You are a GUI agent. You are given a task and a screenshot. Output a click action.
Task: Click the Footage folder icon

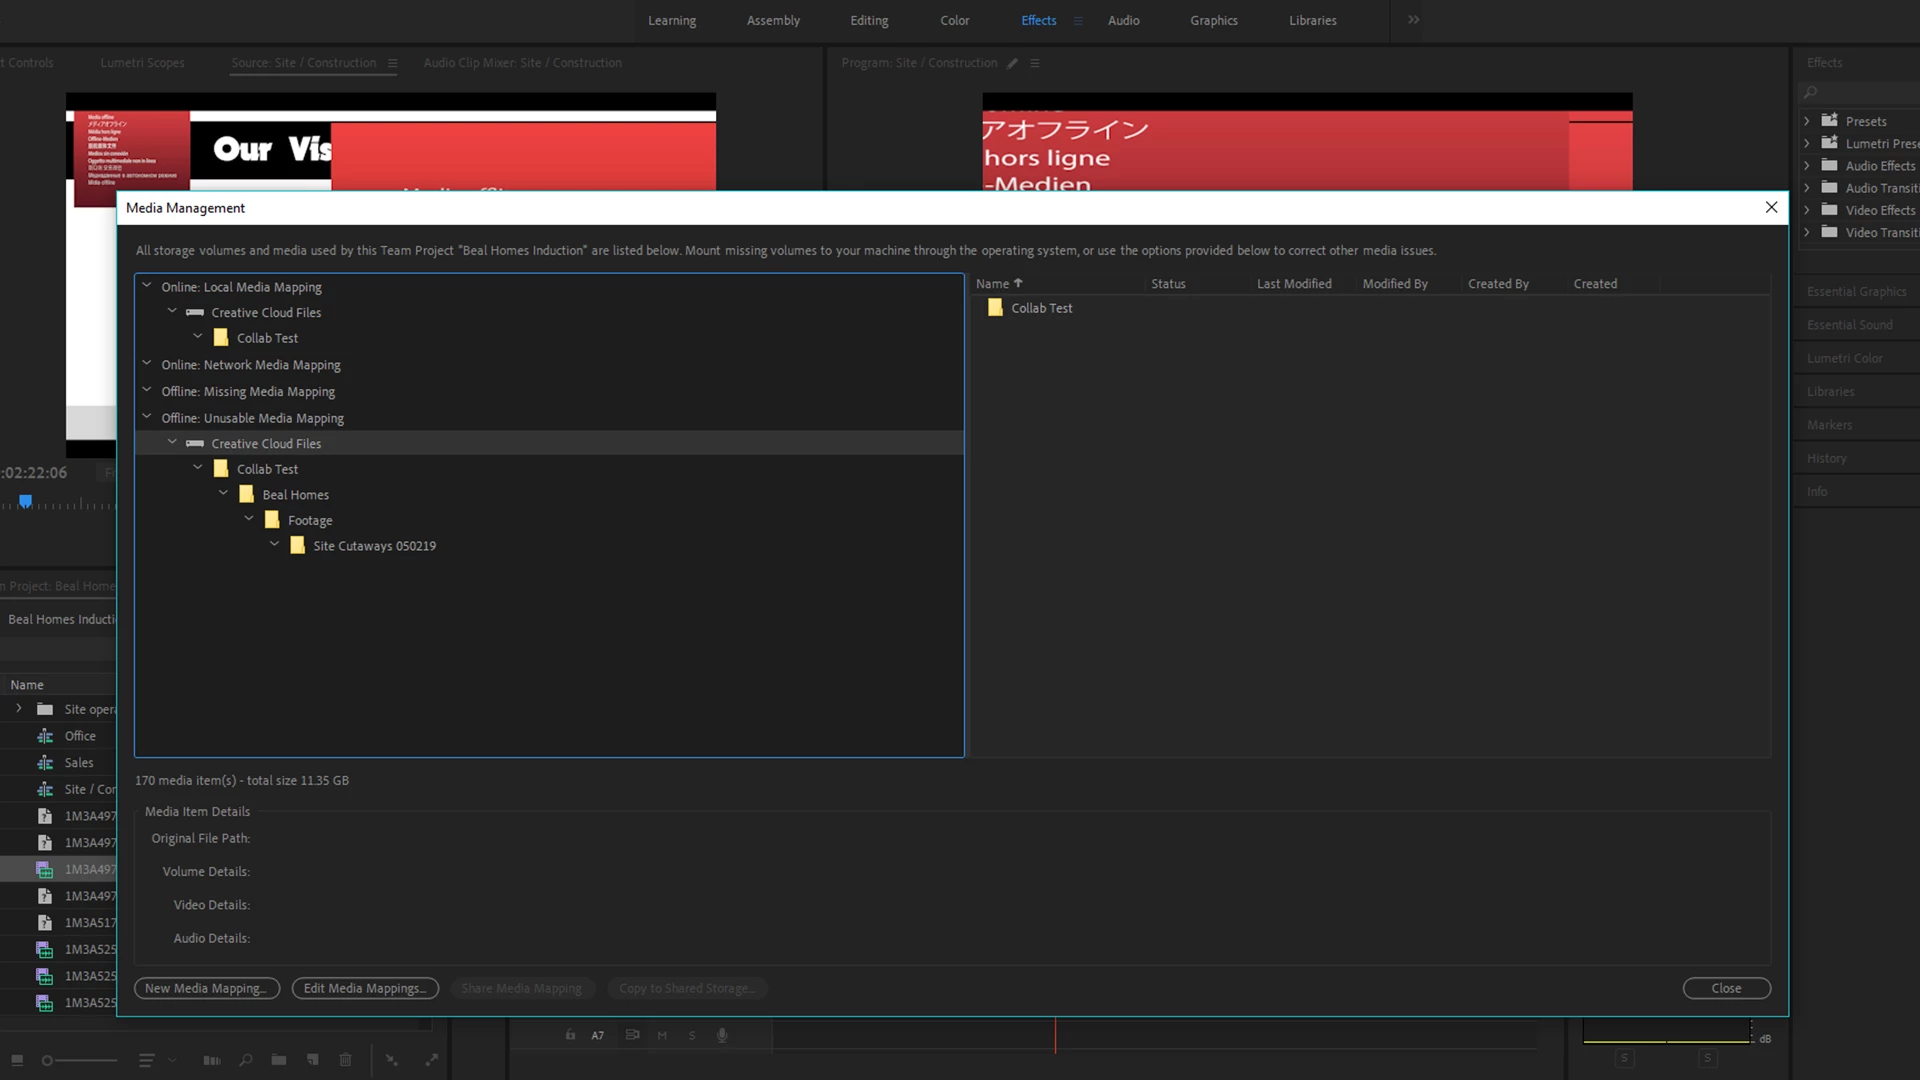[272, 520]
